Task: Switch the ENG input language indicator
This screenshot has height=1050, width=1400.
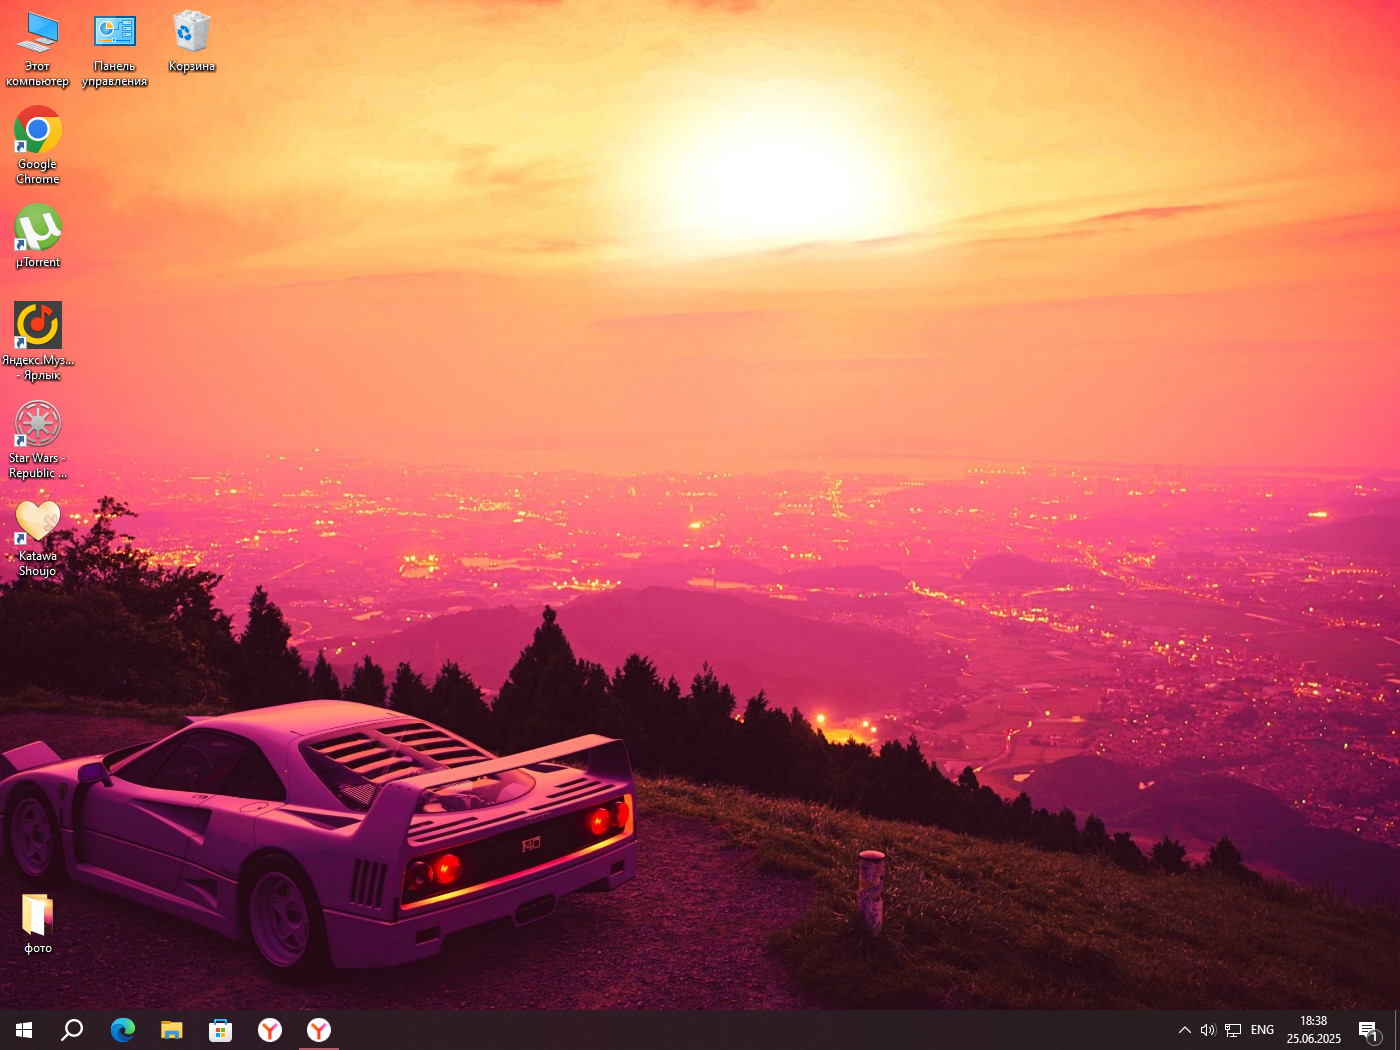Action: [x=1262, y=1030]
